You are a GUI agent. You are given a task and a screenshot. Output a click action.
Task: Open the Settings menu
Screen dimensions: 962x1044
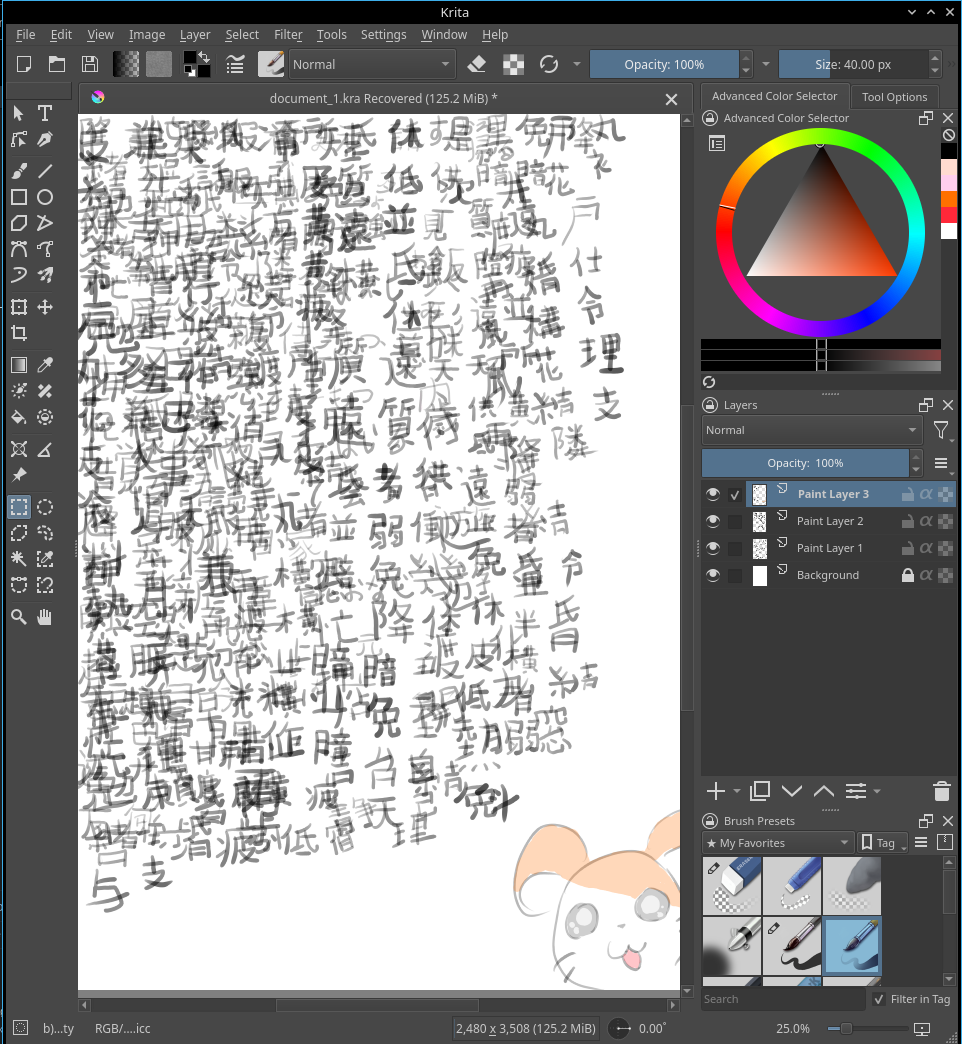pos(383,35)
